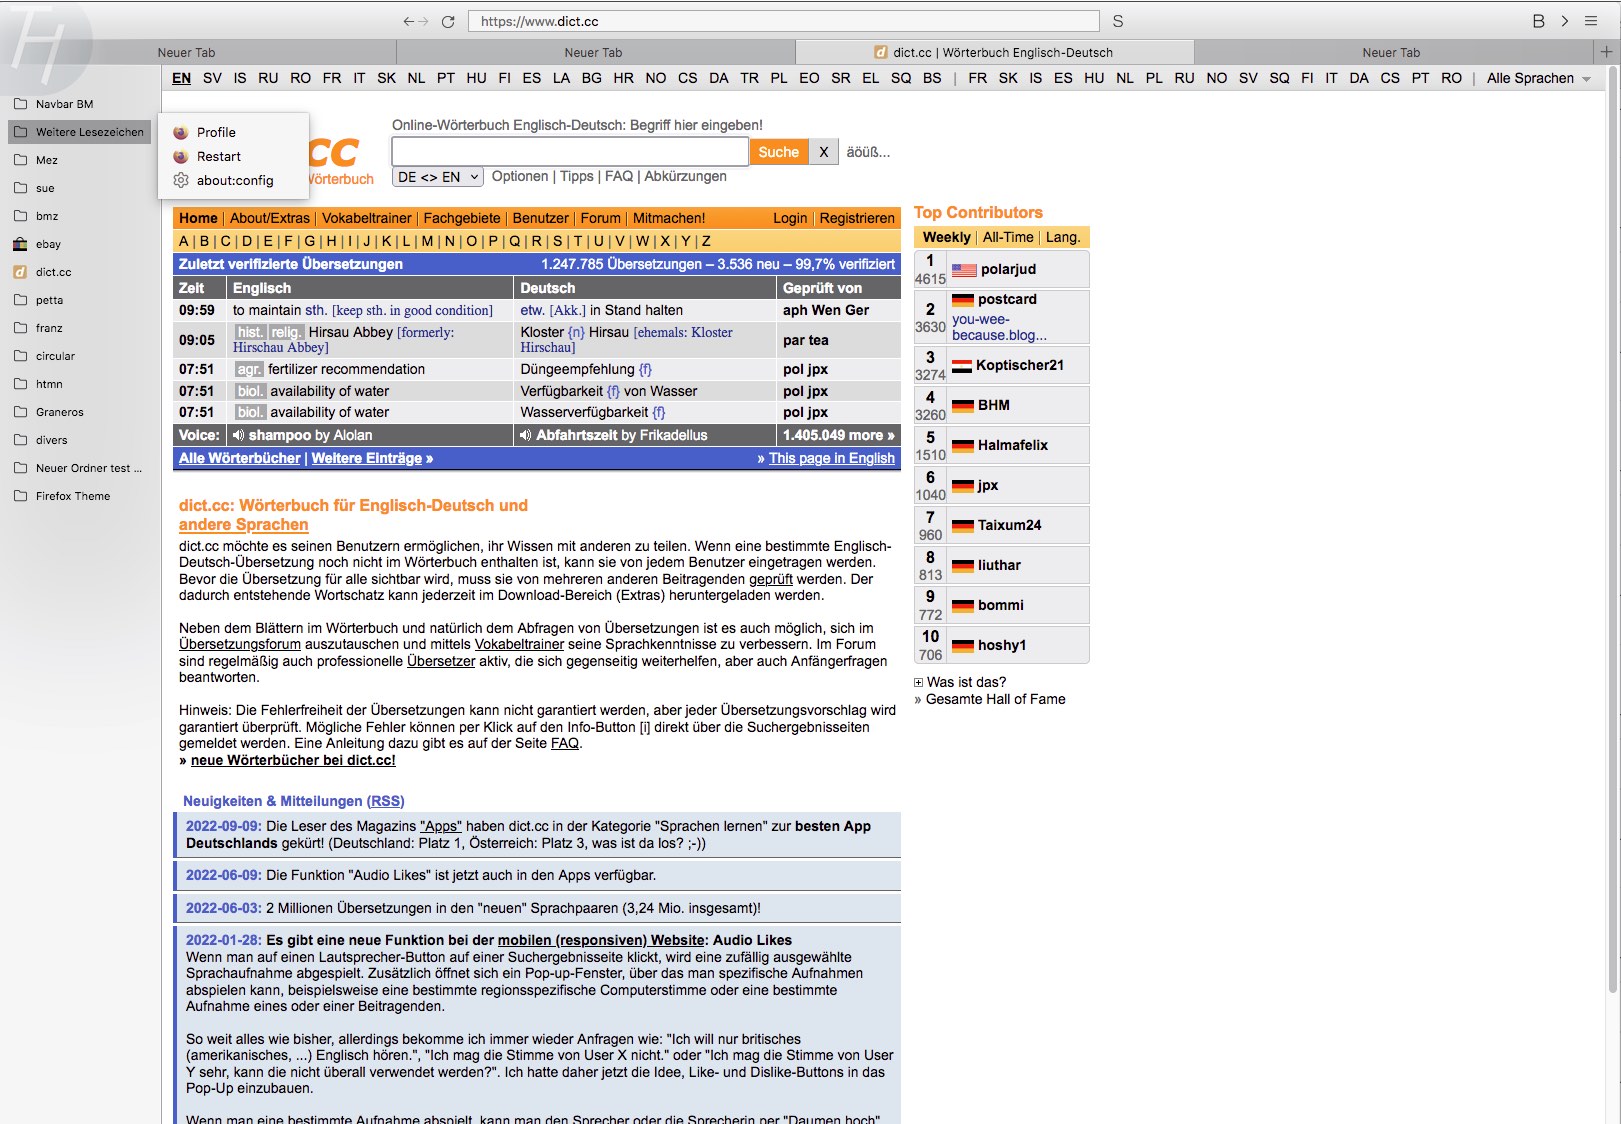Click the orange Suche button
Image resolution: width=1621 pixels, height=1124 pixels.
[778, 152]
